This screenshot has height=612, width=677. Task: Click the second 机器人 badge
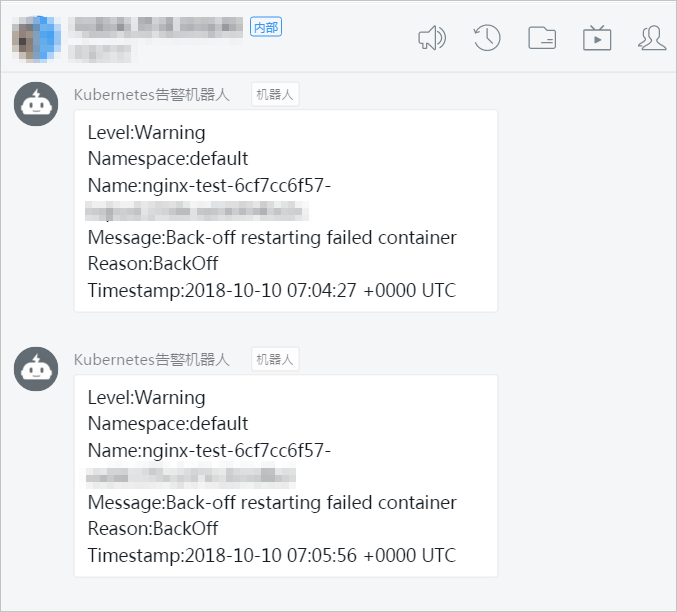point(275,359)
